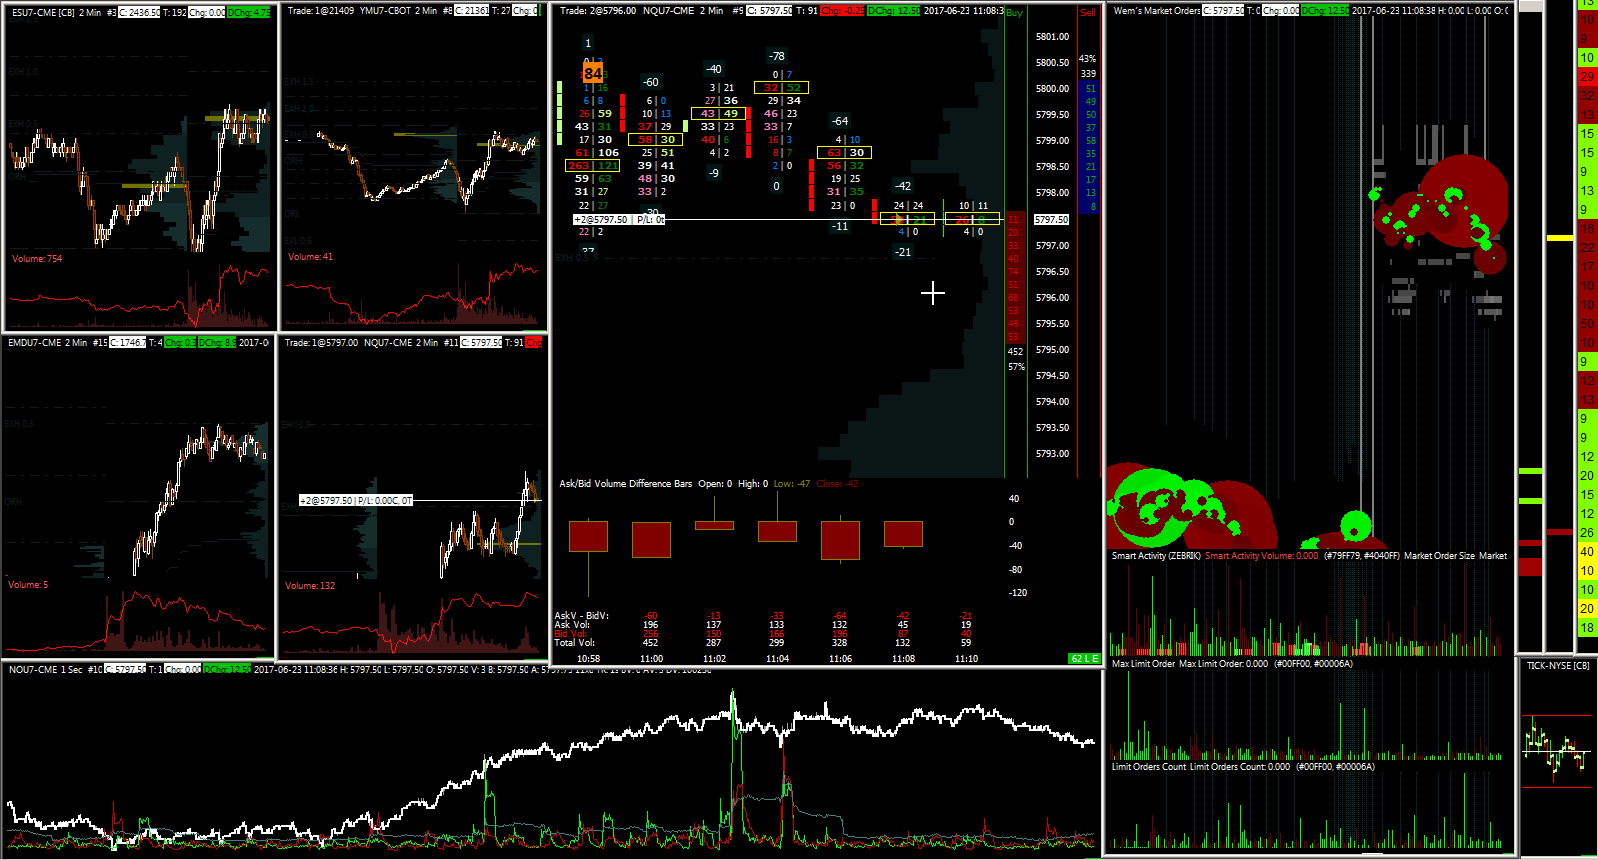
Task: Click the Trade: 1@21409 text in YMU7 header
Action: tap(320, 11)
